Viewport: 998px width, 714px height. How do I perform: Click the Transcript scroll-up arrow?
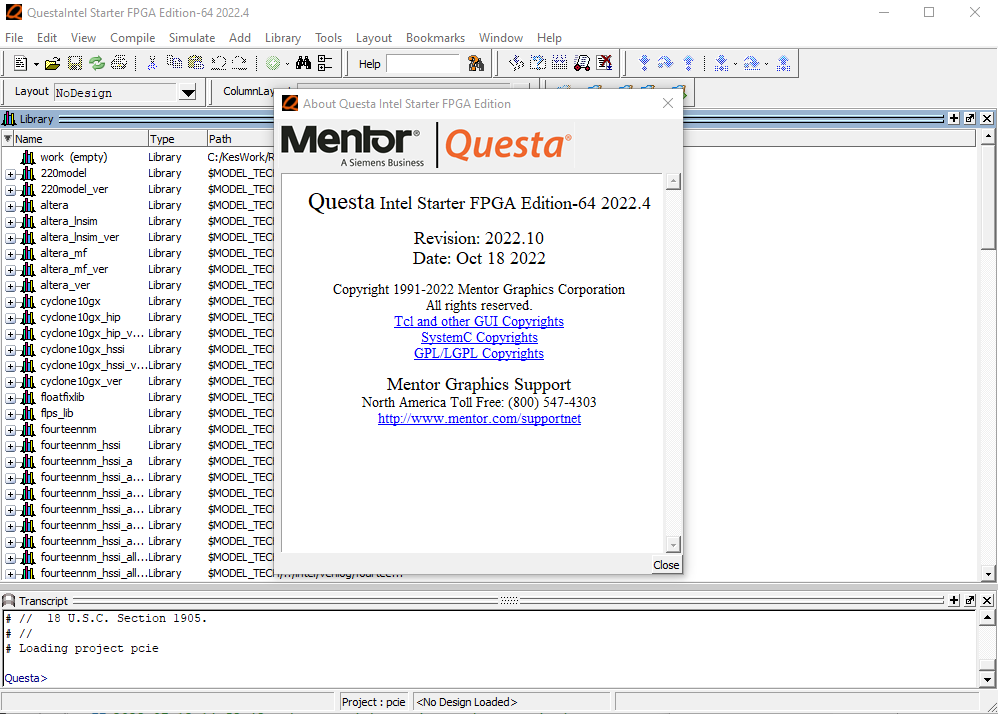pyautogui.click(x=987, y=617)
